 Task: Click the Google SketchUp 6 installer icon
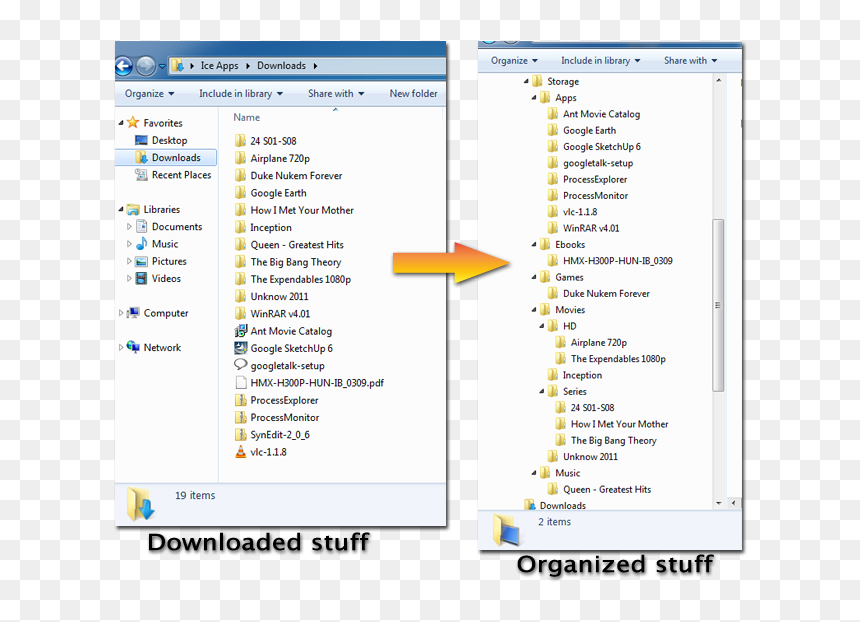pos(240,348)
